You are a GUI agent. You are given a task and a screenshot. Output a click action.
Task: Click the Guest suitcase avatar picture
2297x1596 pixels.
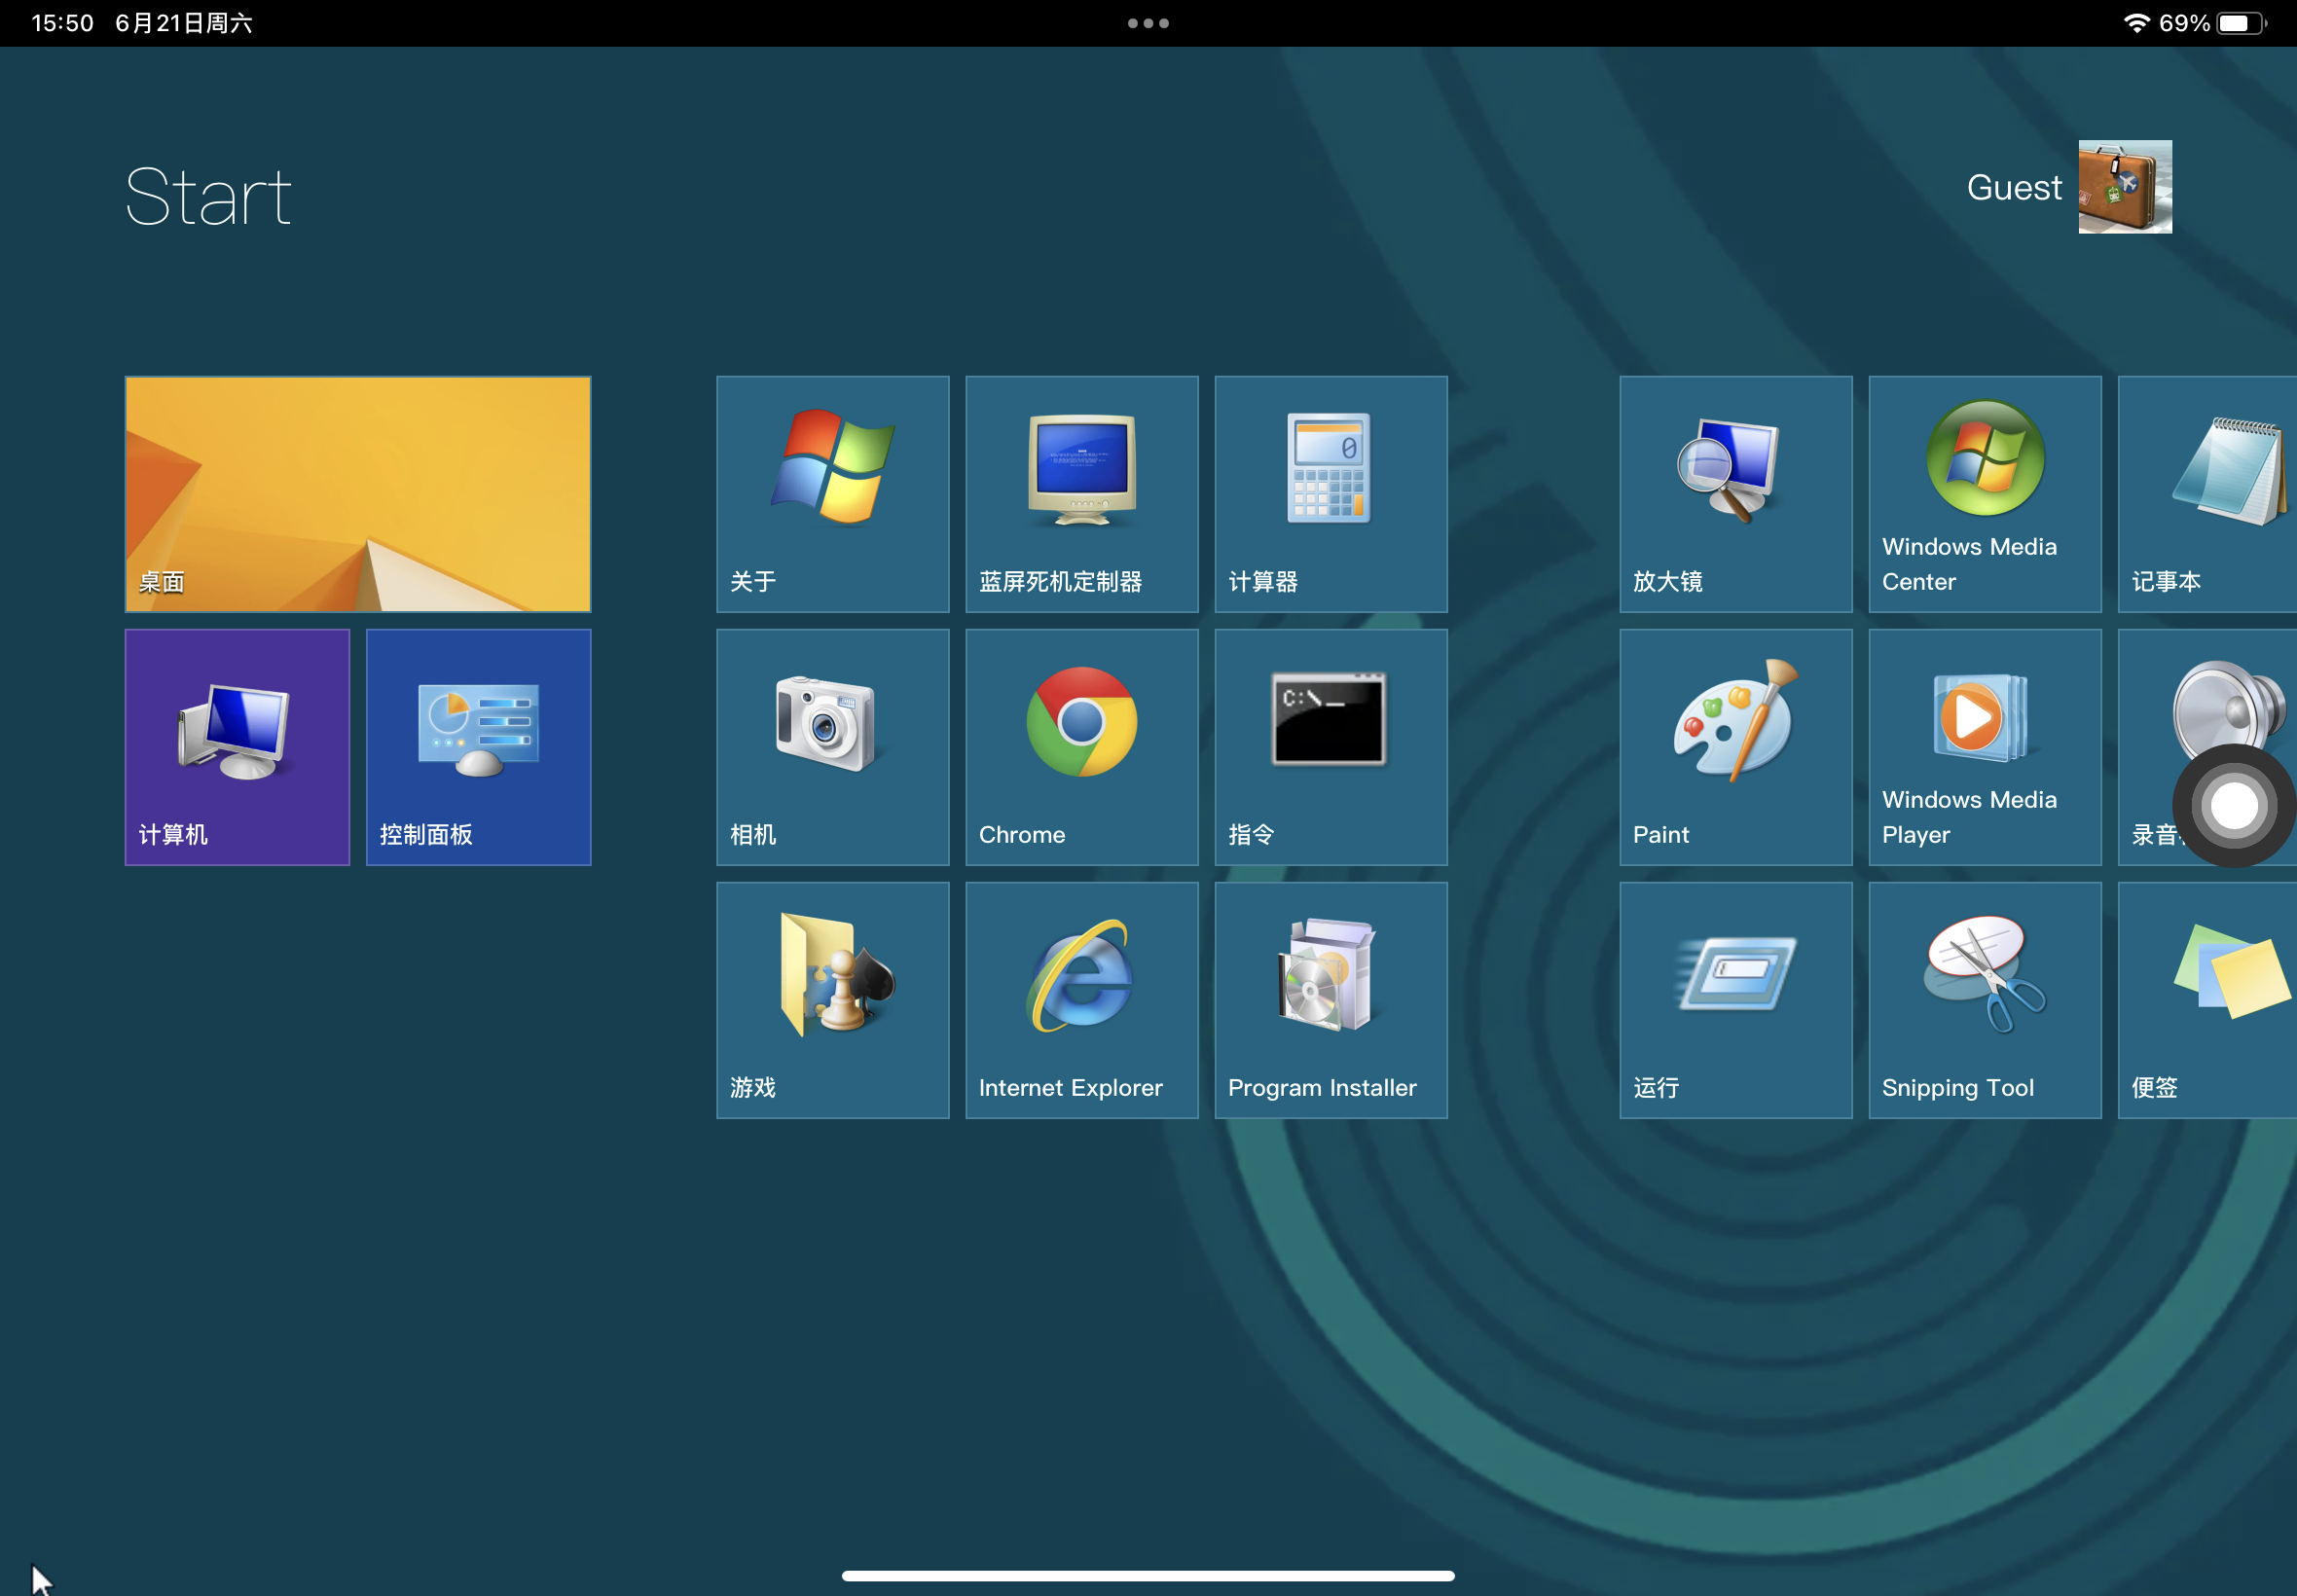pos(2125,187)
